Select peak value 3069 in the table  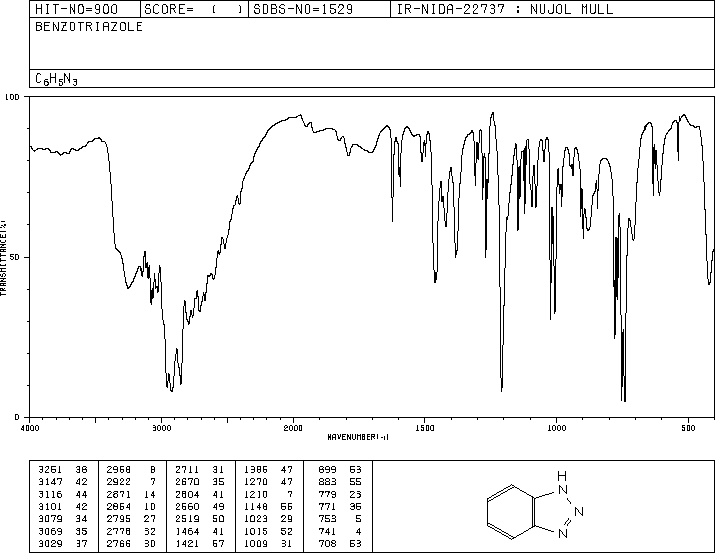point(50,532)
